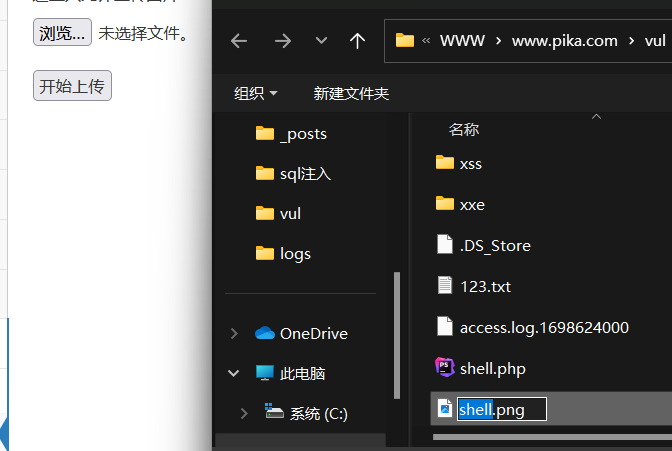672x451 pixels.
Task: Expand the 系统 (C:) drive node
Action: 245,413
